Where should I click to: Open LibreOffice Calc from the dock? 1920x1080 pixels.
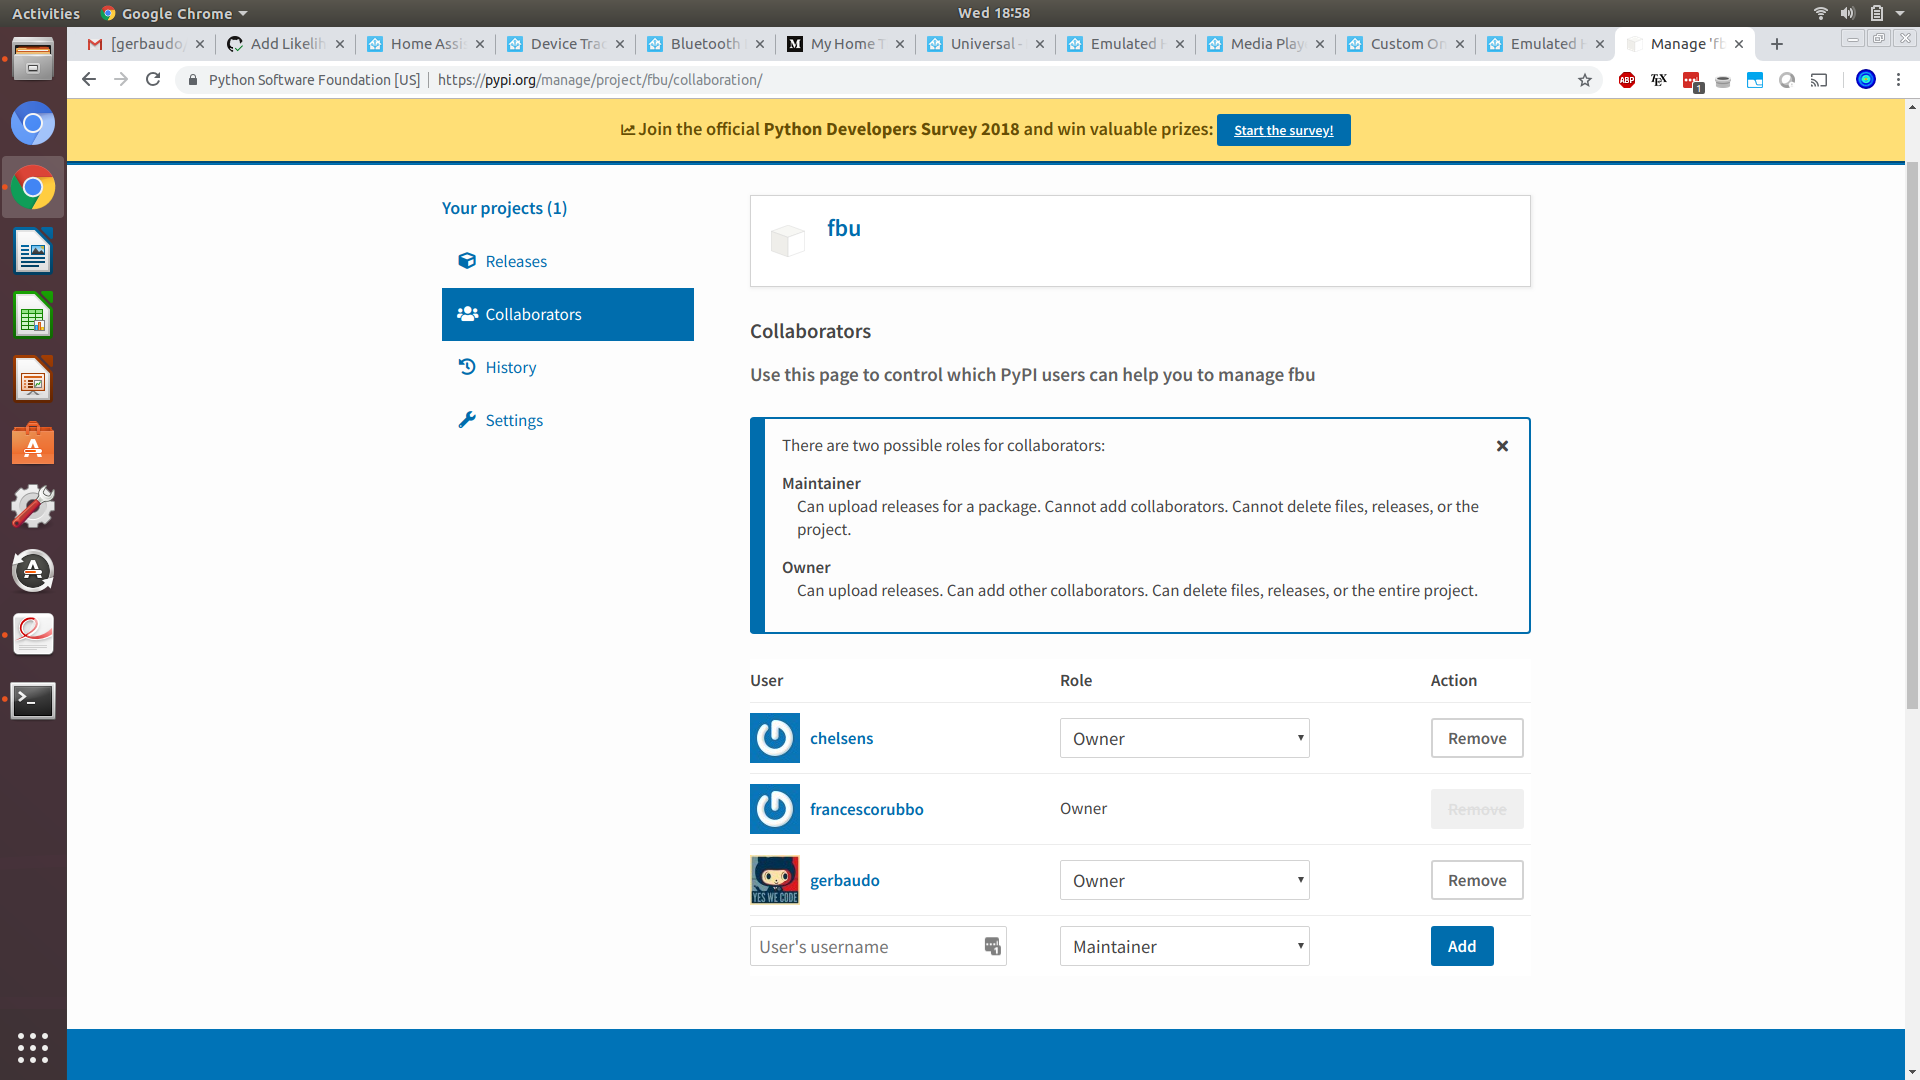click(x=33, y=317)
